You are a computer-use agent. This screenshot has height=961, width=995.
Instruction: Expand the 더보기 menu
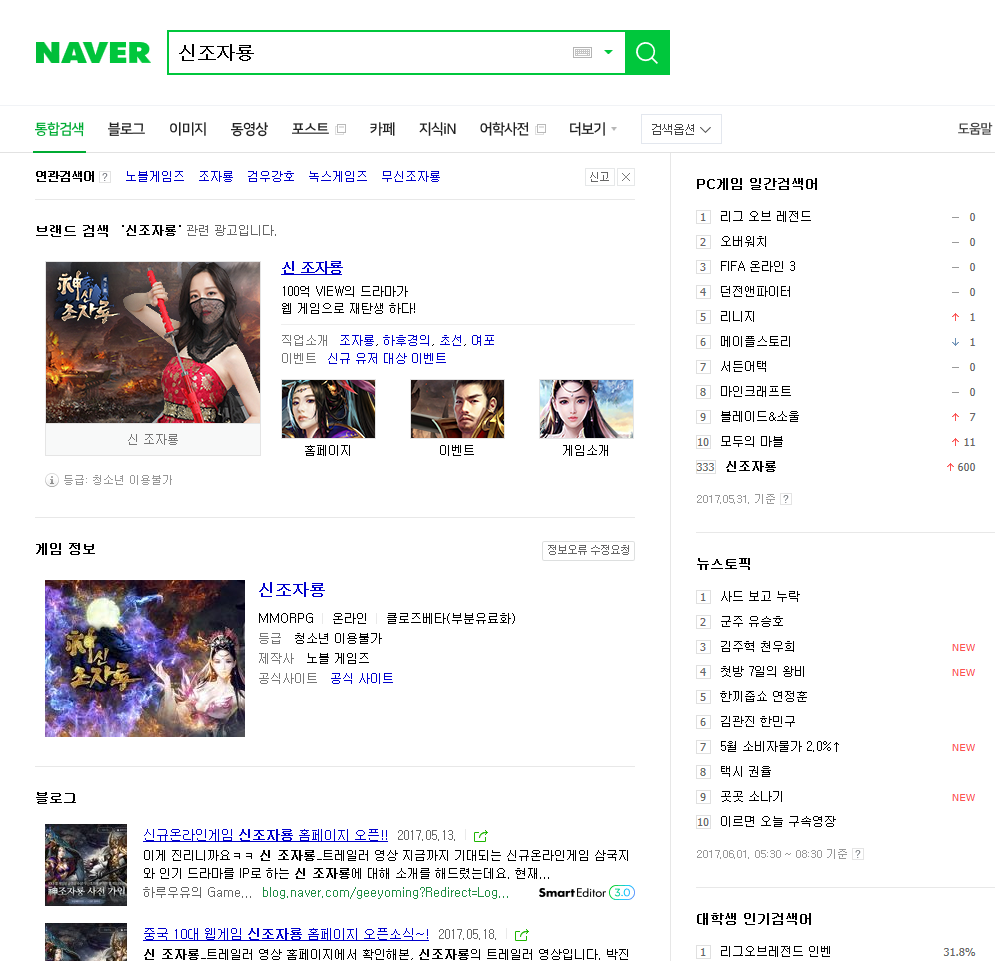tap(593, 129)
